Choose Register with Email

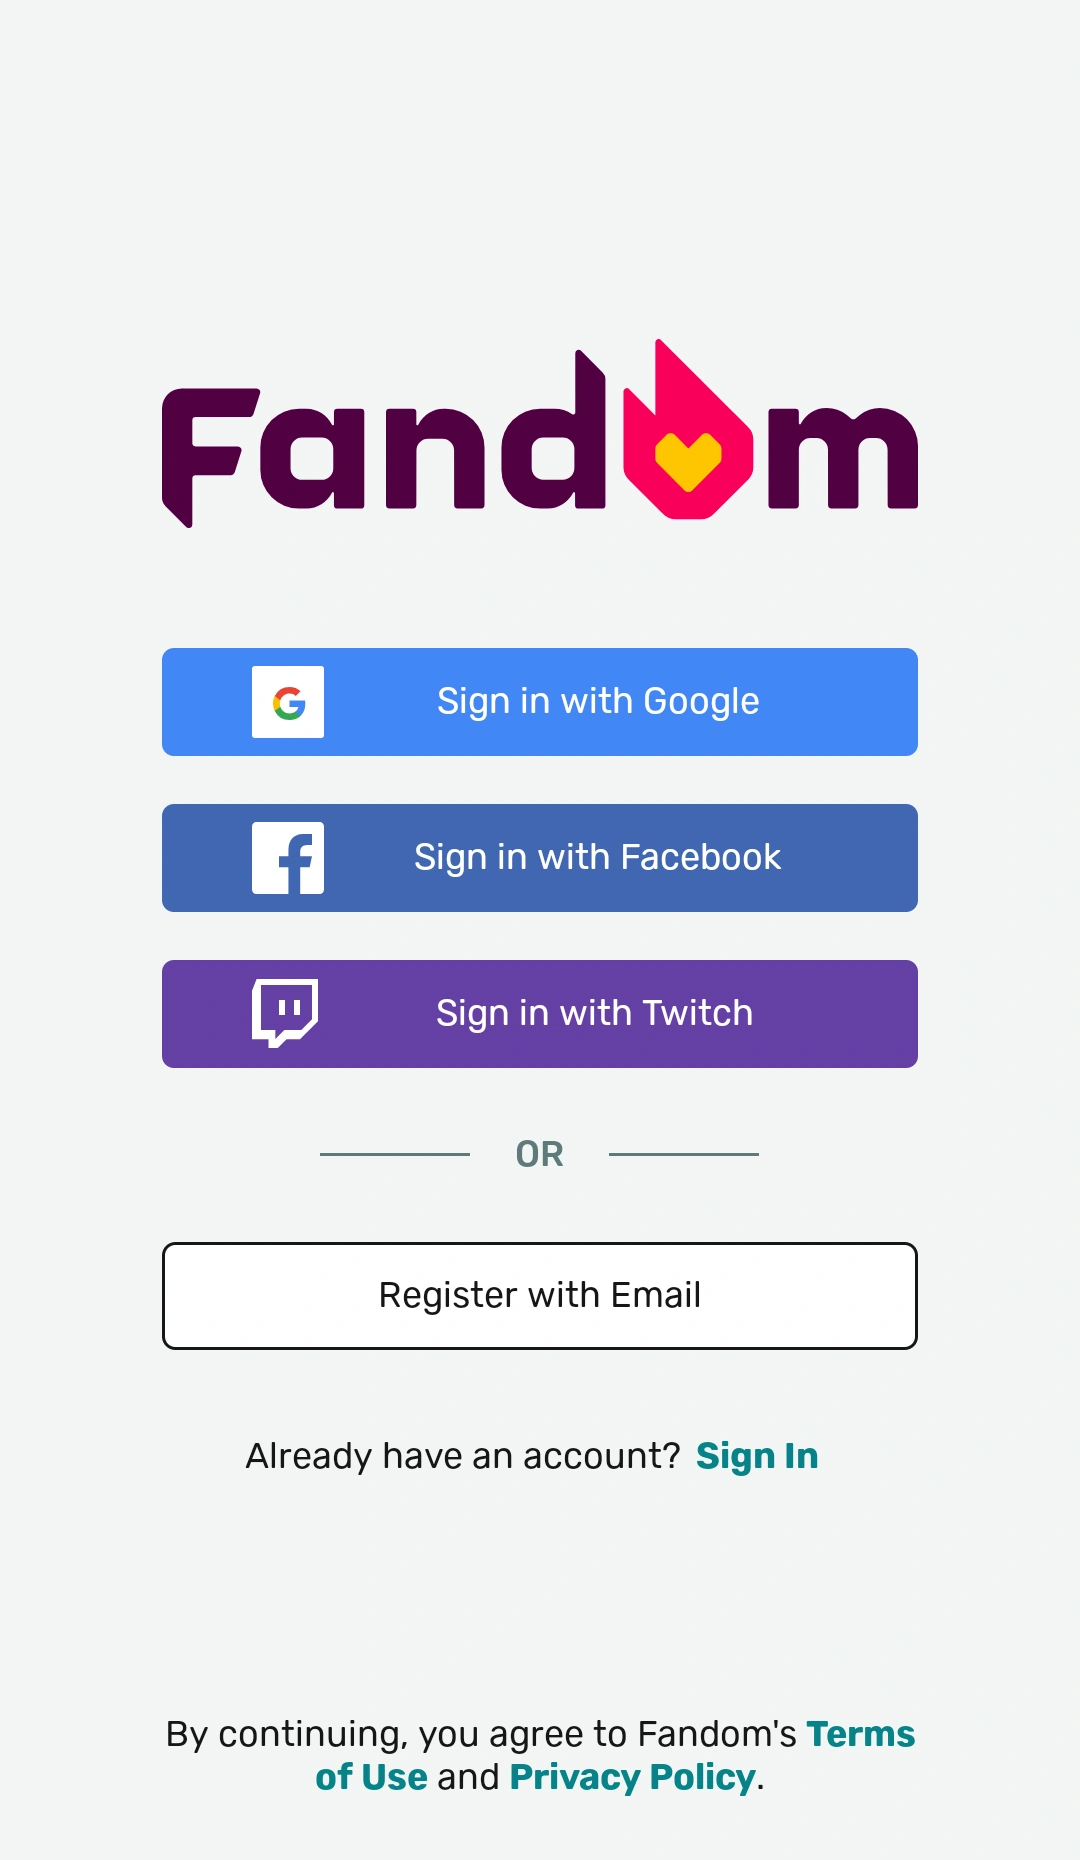pyautogui.click(x=540, y=1295)
